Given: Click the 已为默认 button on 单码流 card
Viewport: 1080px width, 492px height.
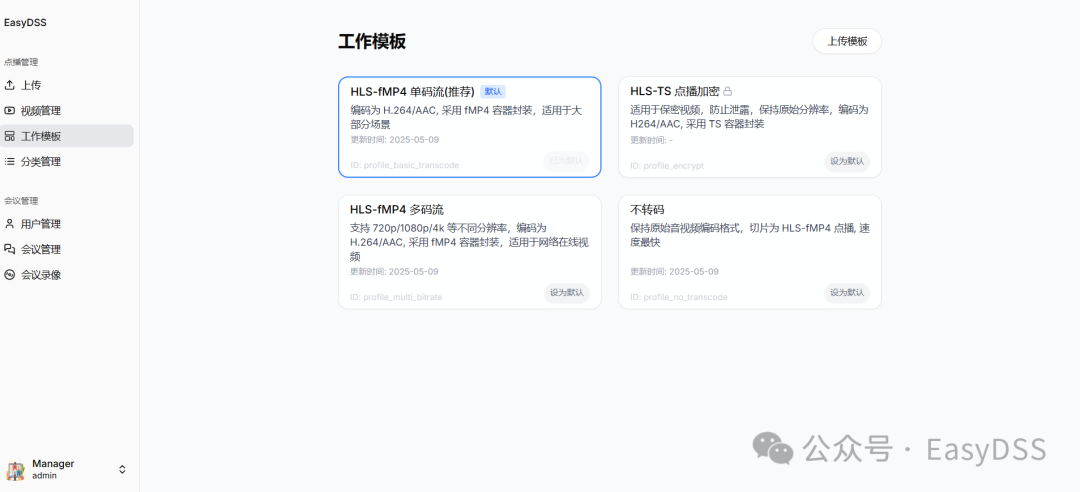Looking at the screenshot, I should click(x=566, y=161).
